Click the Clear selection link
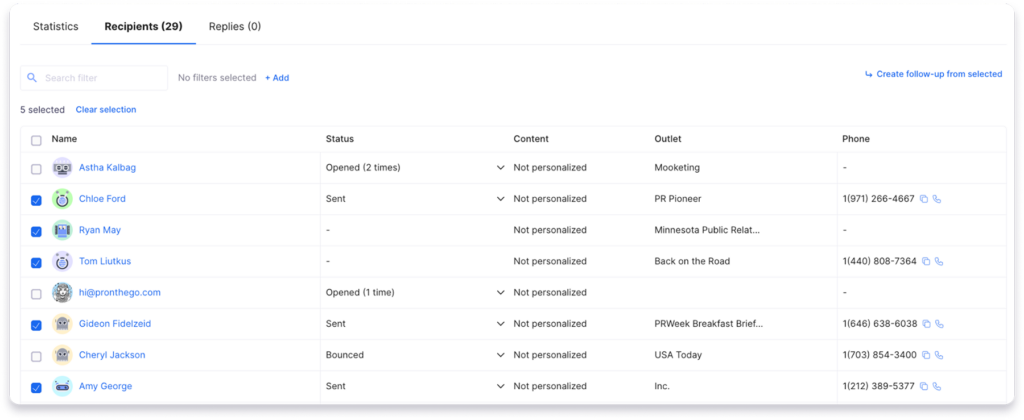This screenshot has height=420, width=1024. point(106,110)
